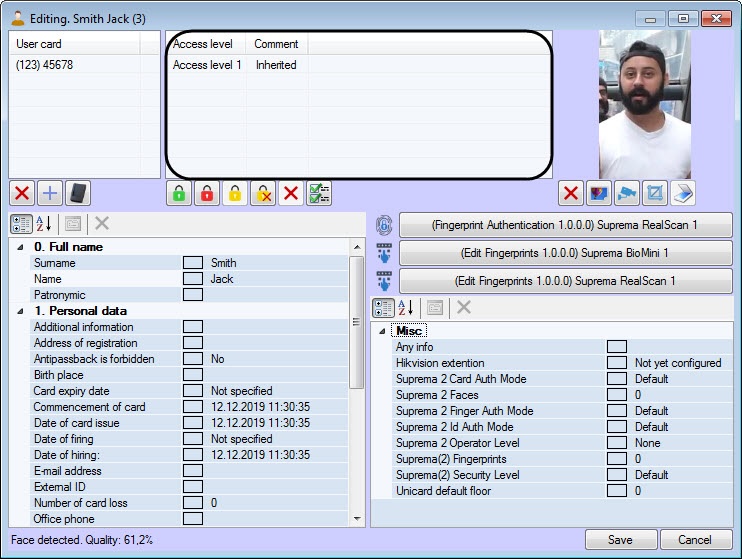Click the red padlock access level icon
742x559 pixels.
pos(206,193)
